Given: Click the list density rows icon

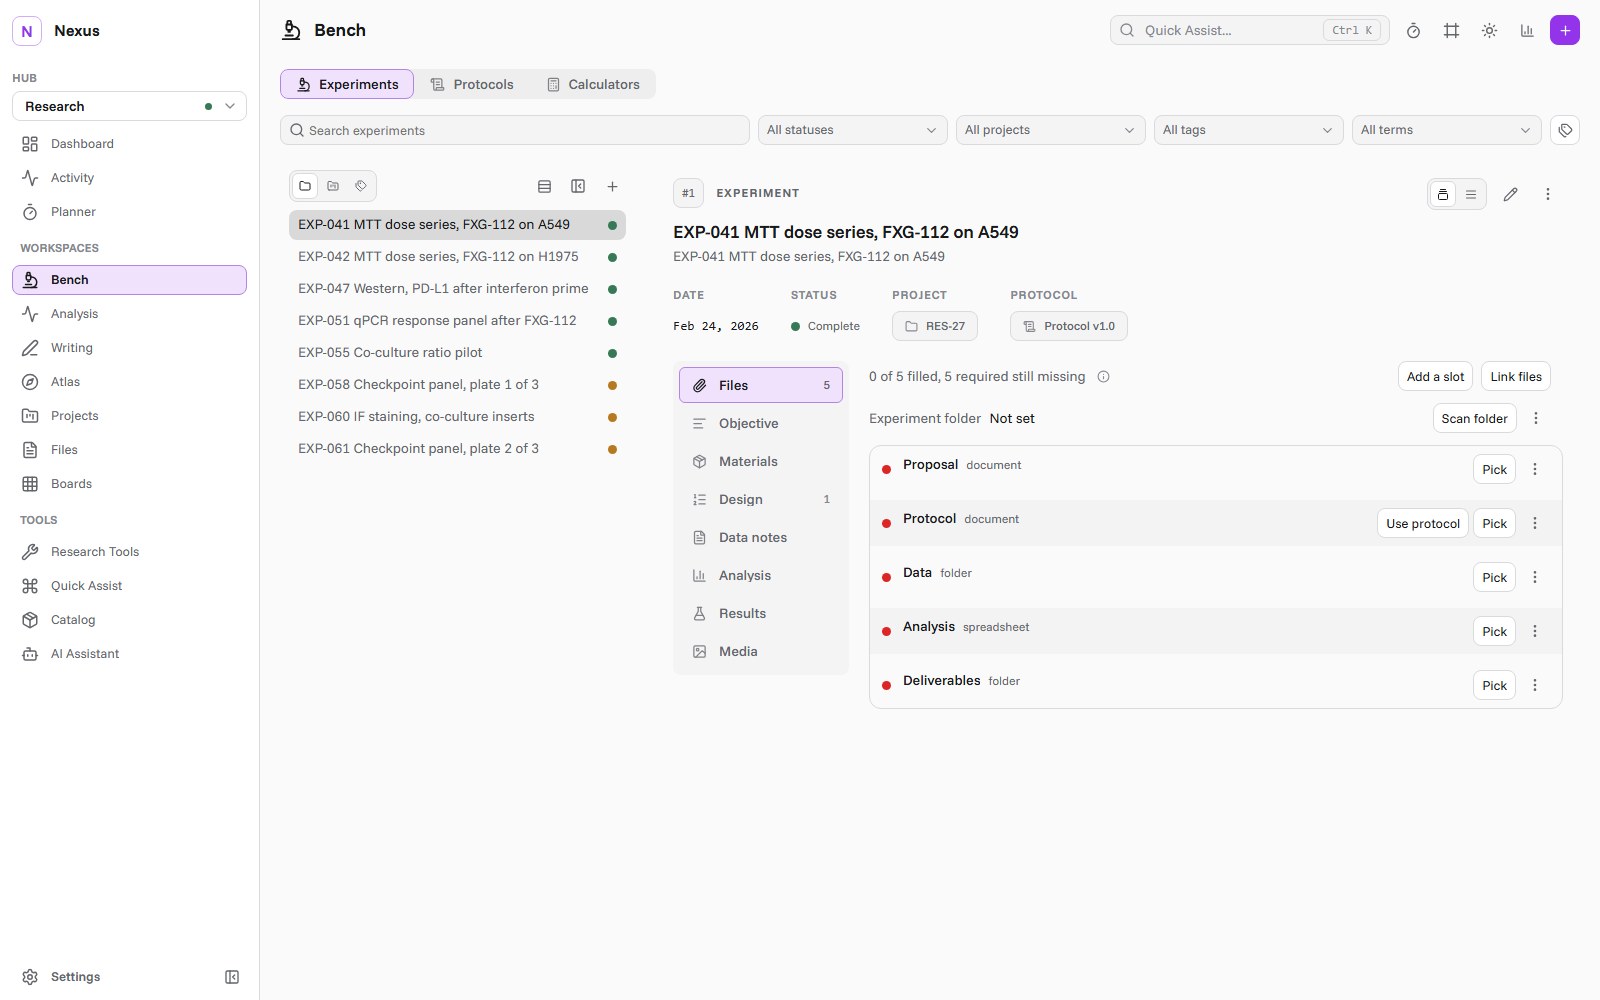Looking at the screenshot, I should pos(544,186).
